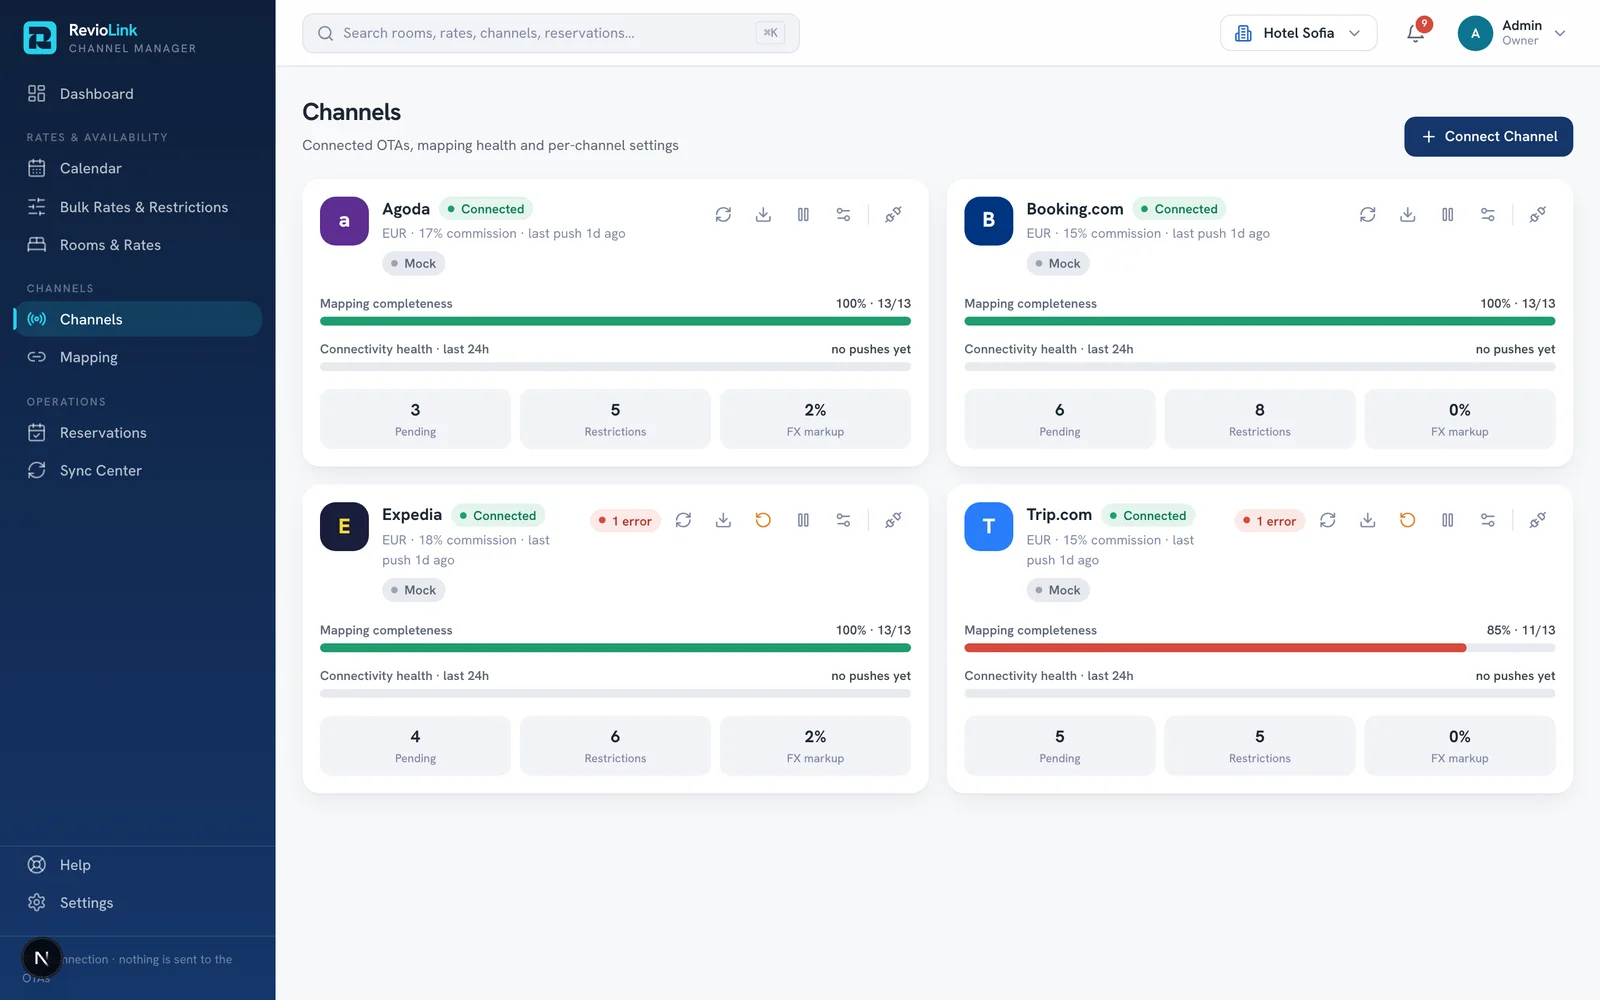The height and width of the screenshot is (1000, 1600).
Task: Expand the Admin account menu
Action: click(x=1512, y=33)
